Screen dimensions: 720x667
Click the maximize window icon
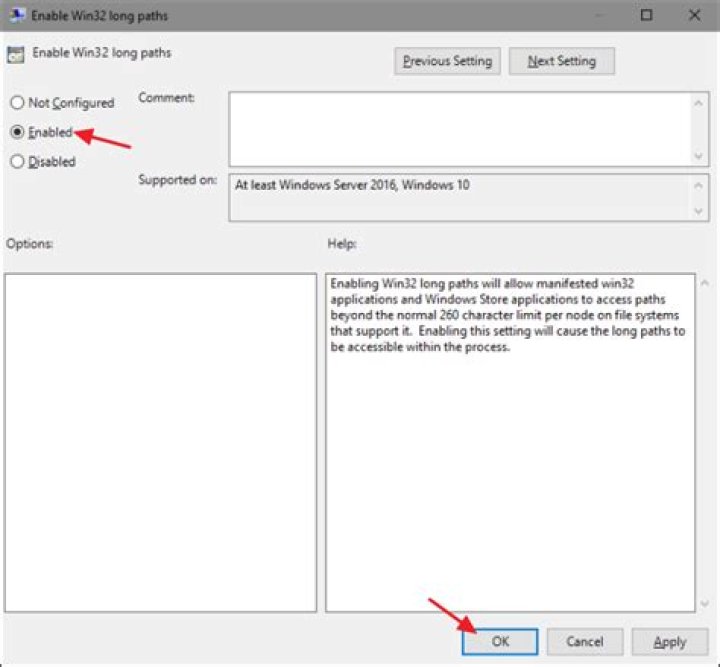click(x=646, y=16)
